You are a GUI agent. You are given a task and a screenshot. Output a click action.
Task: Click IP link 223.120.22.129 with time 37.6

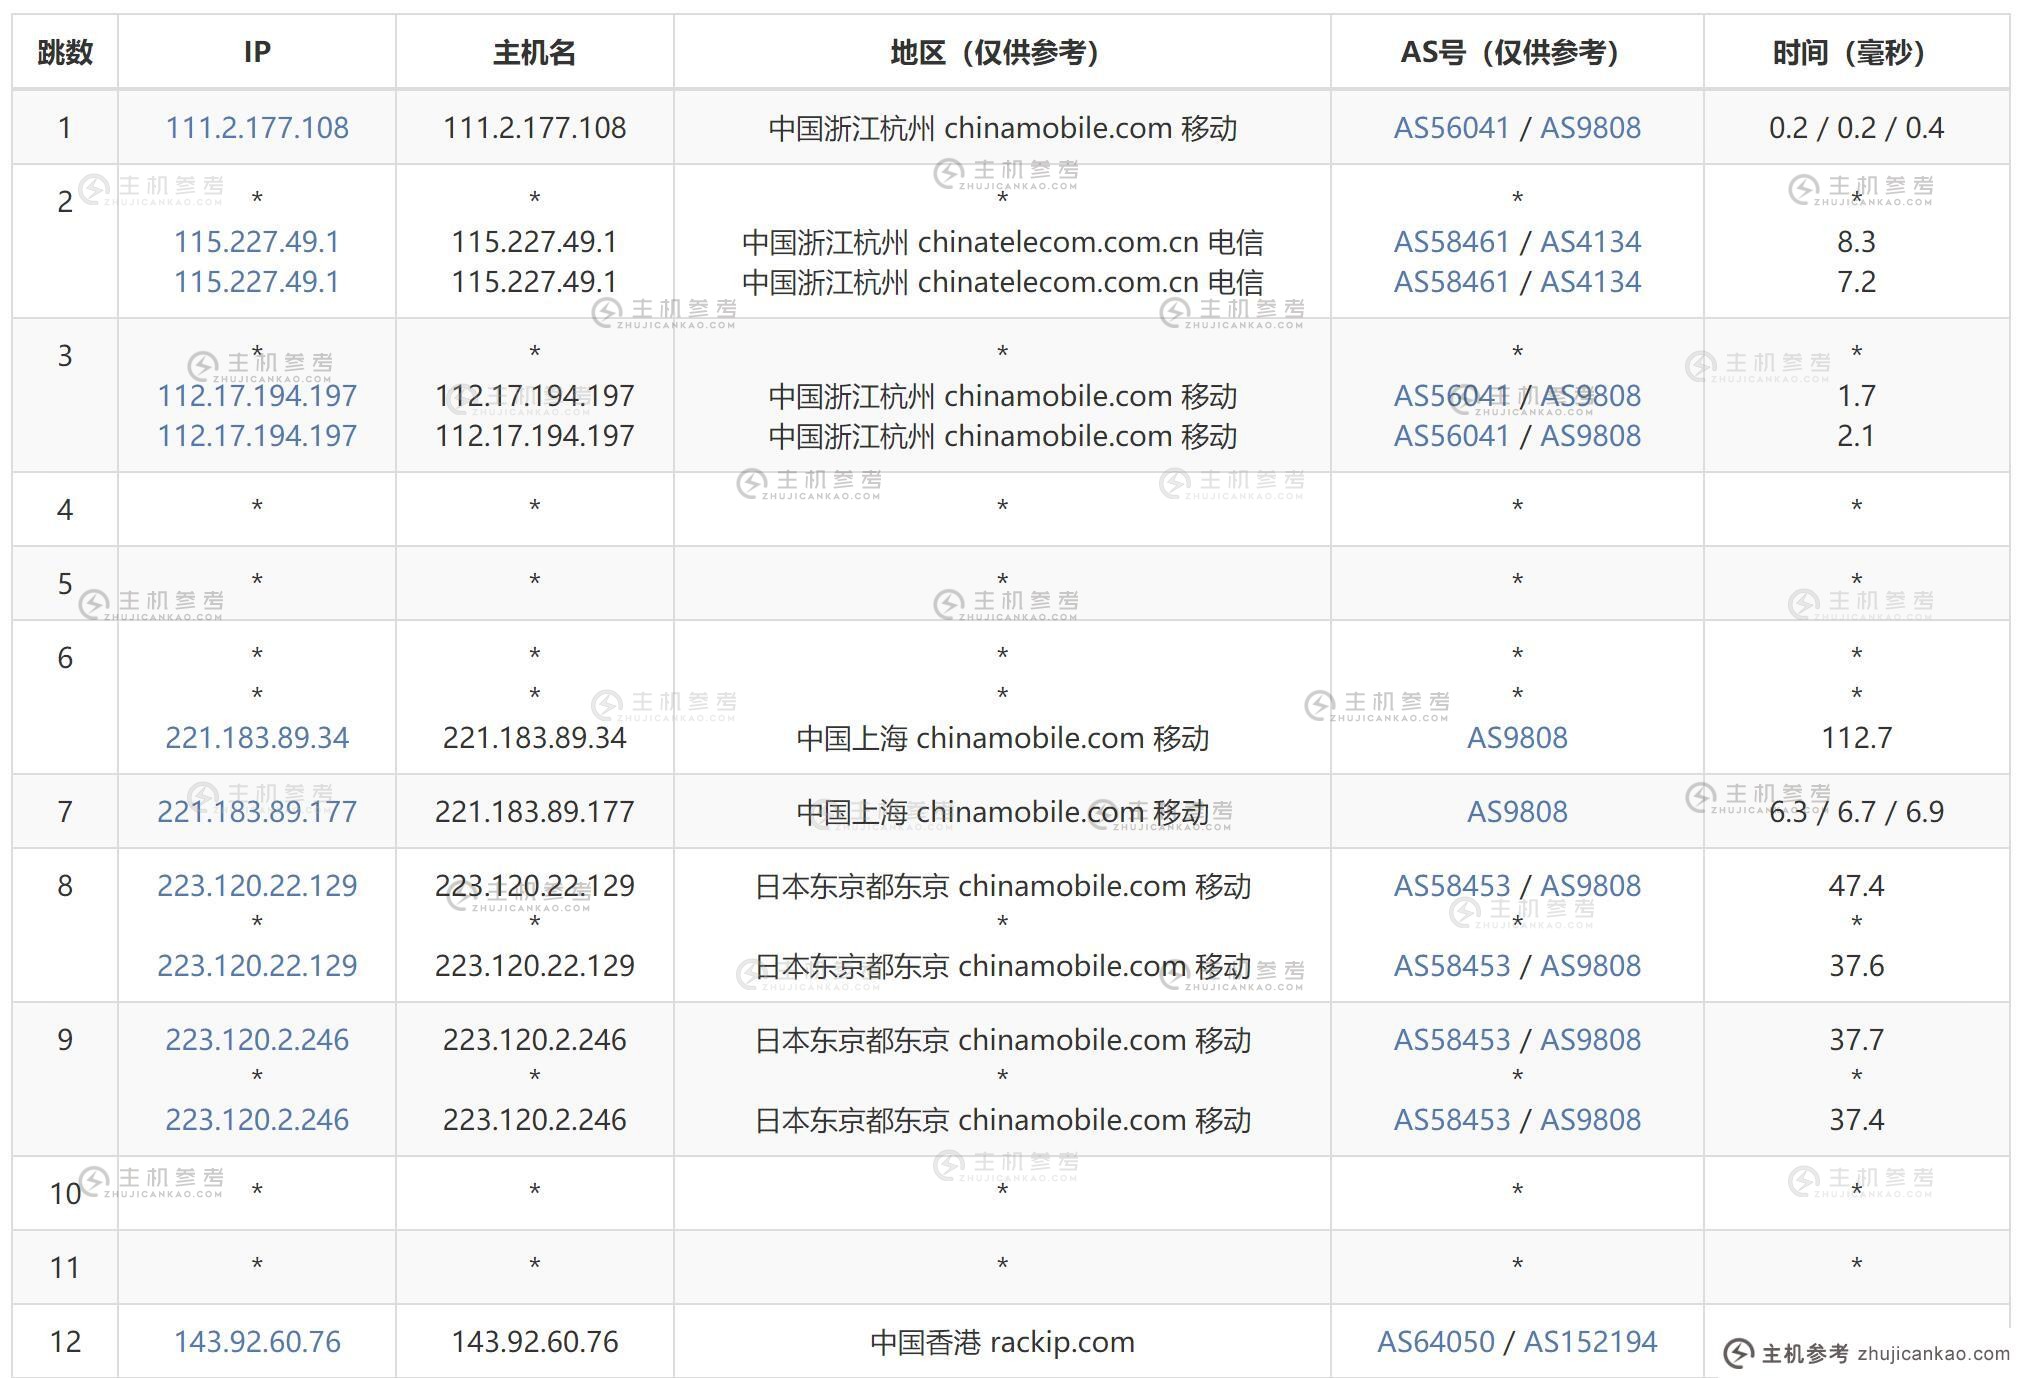[x=257, y=966]
